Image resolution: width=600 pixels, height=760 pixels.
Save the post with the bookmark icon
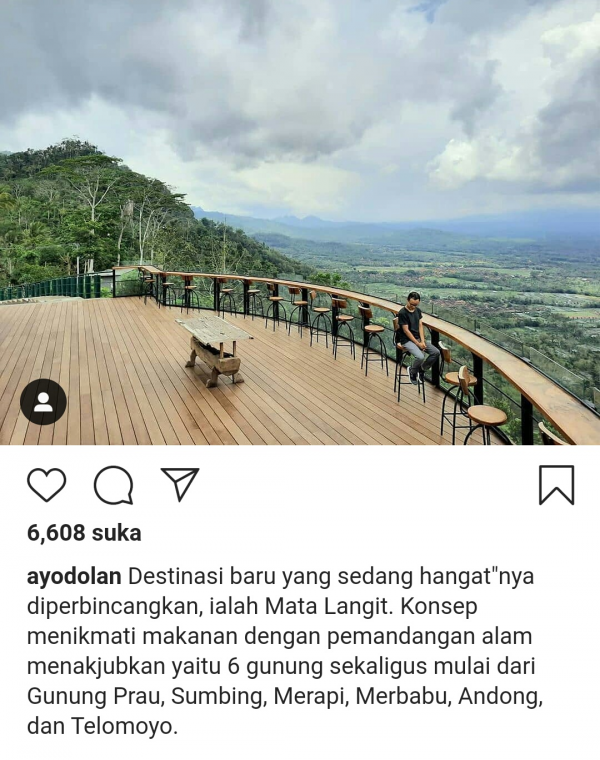point(556,485)
